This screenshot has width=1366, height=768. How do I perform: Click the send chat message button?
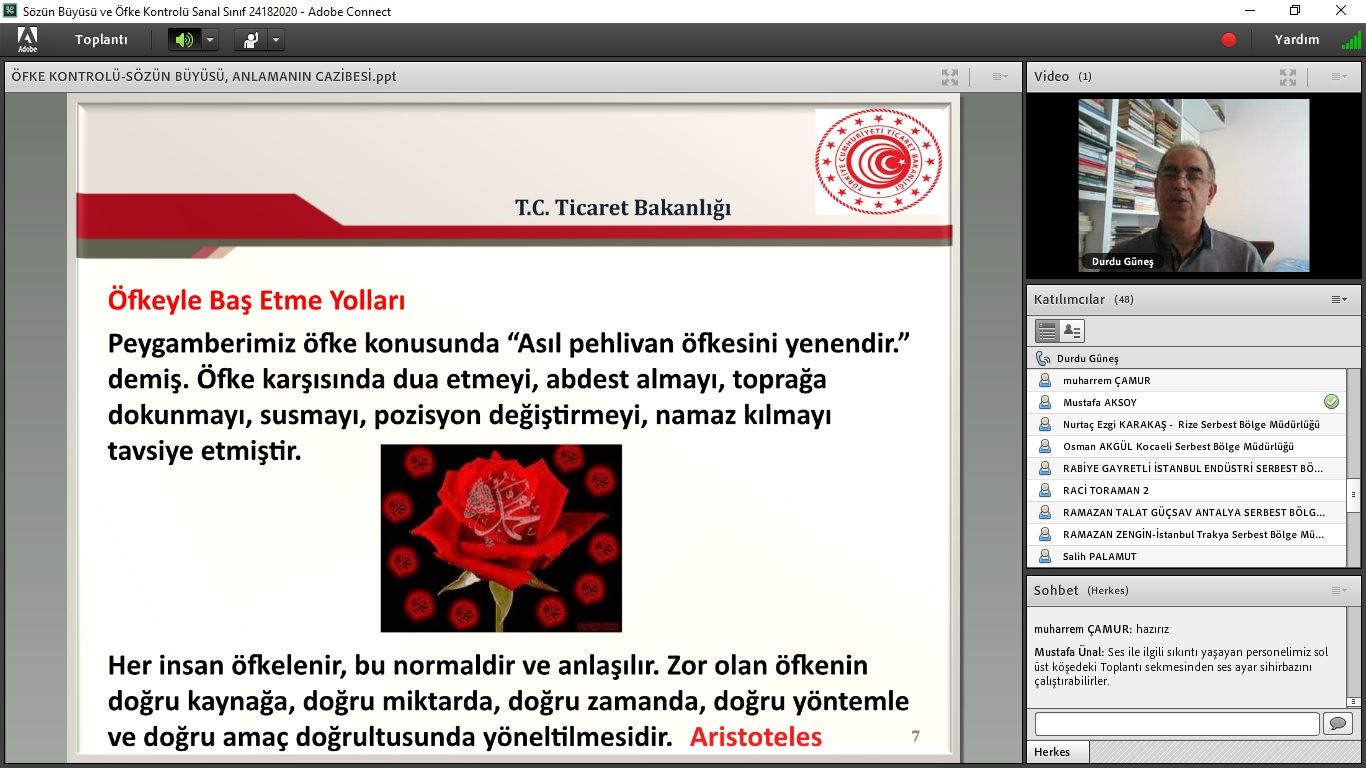(1336, 723)
